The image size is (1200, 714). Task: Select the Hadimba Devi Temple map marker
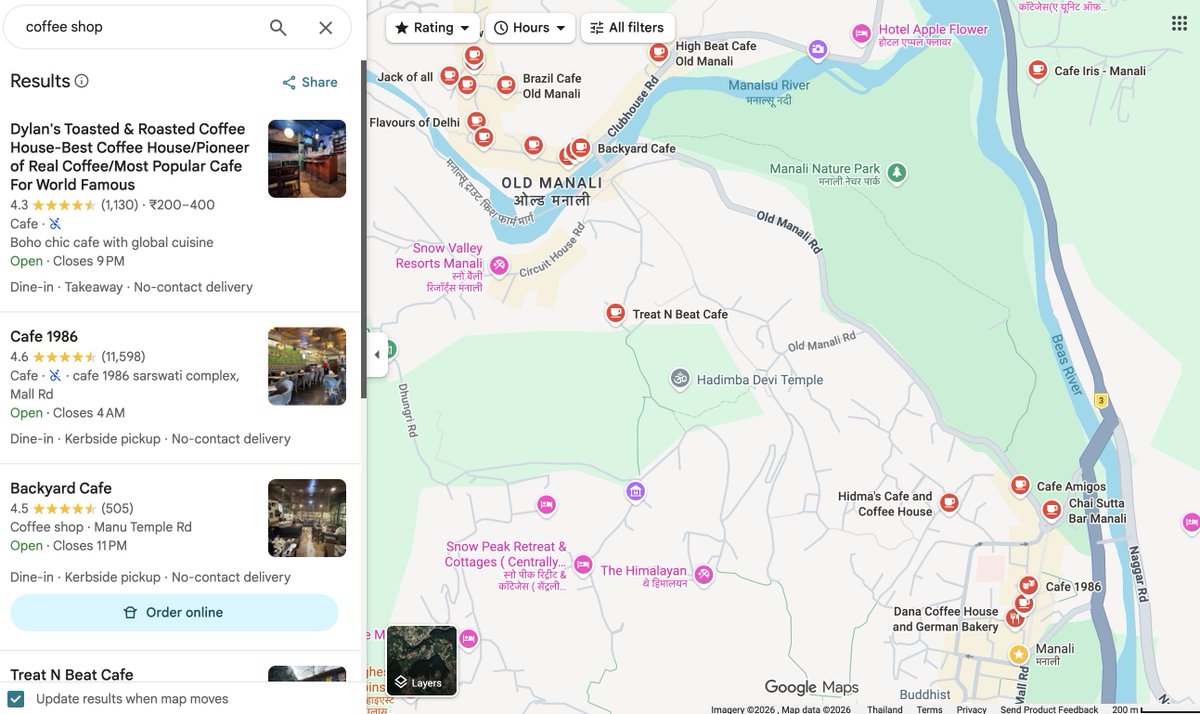[x=680, y=379]
